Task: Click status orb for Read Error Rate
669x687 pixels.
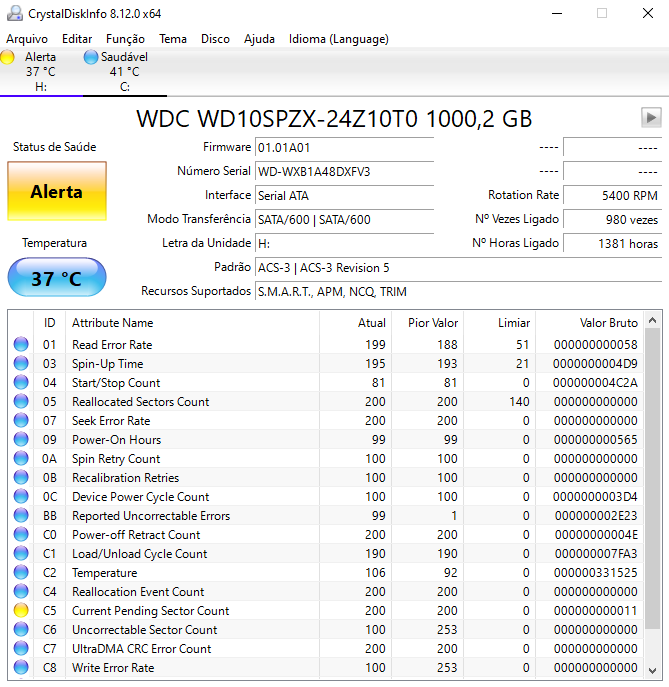Action: (21, 344)
